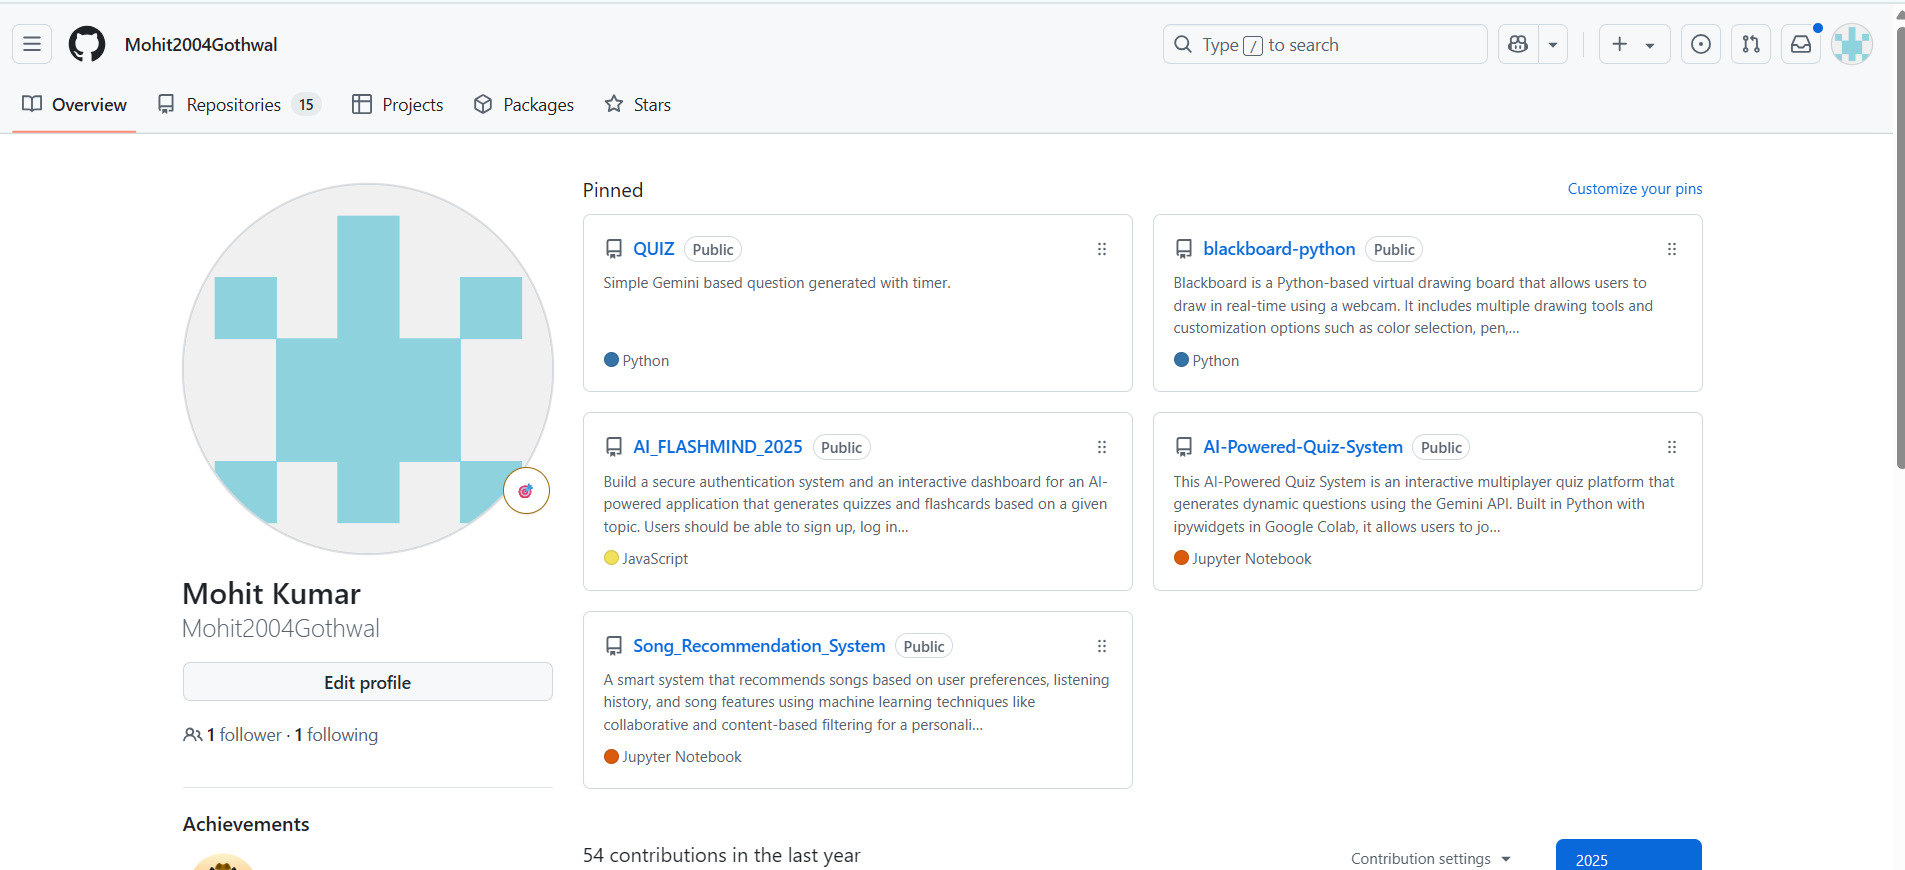The height and width of the screenshot is (870, 1905).
Task: Click the 54 contributions in the last year text
Action: tap(721, 855)
